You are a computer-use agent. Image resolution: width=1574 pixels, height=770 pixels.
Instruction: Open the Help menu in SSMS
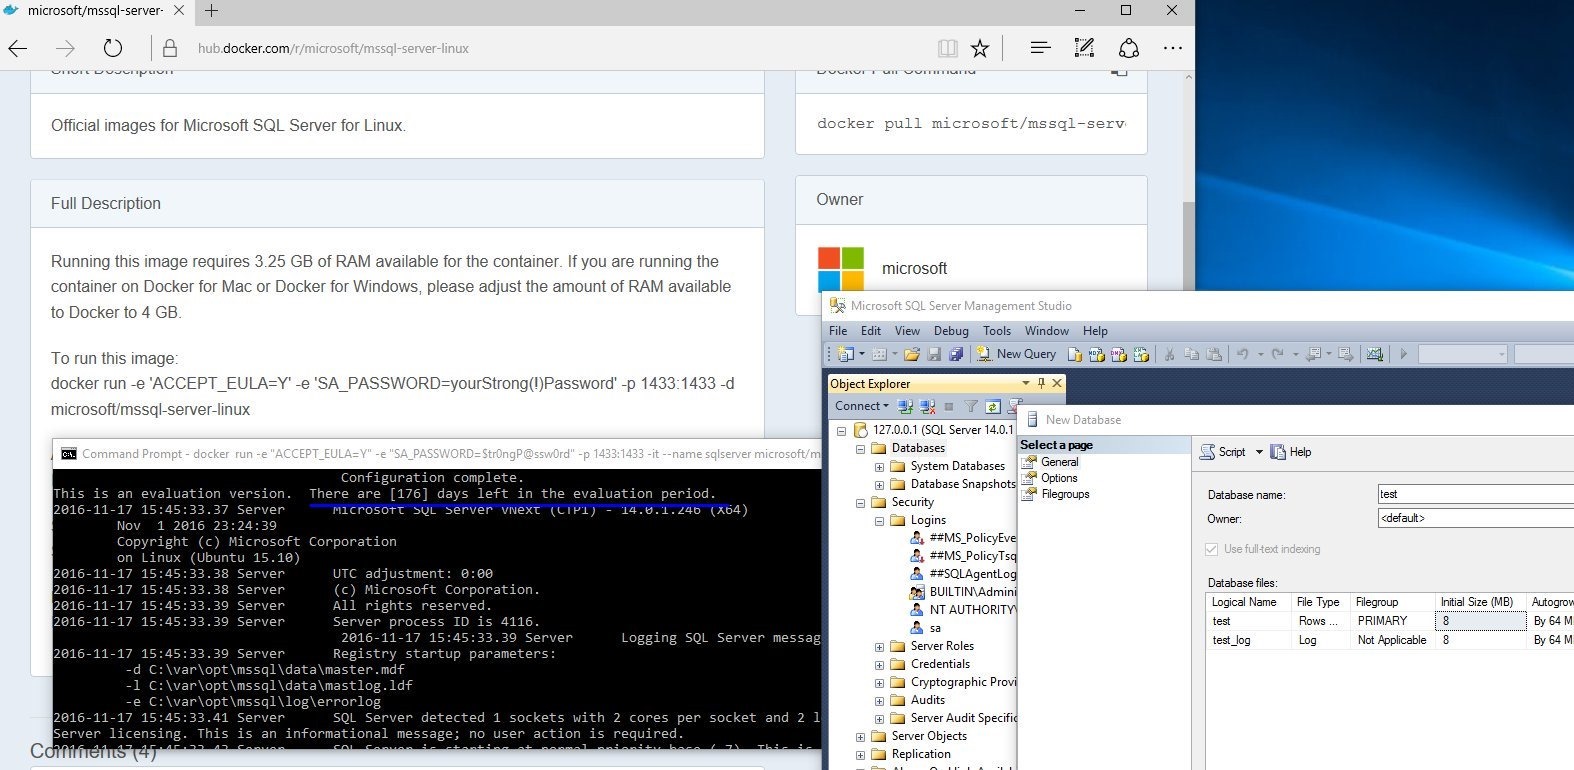pos(1095,331)
